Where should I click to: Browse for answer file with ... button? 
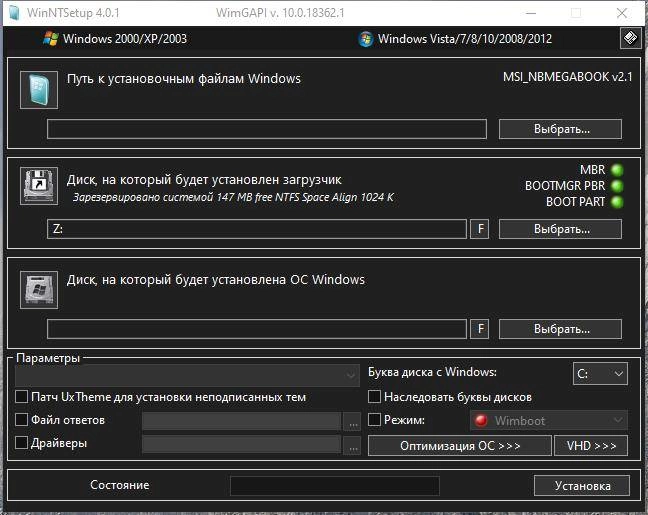click(x=353, y=422)
